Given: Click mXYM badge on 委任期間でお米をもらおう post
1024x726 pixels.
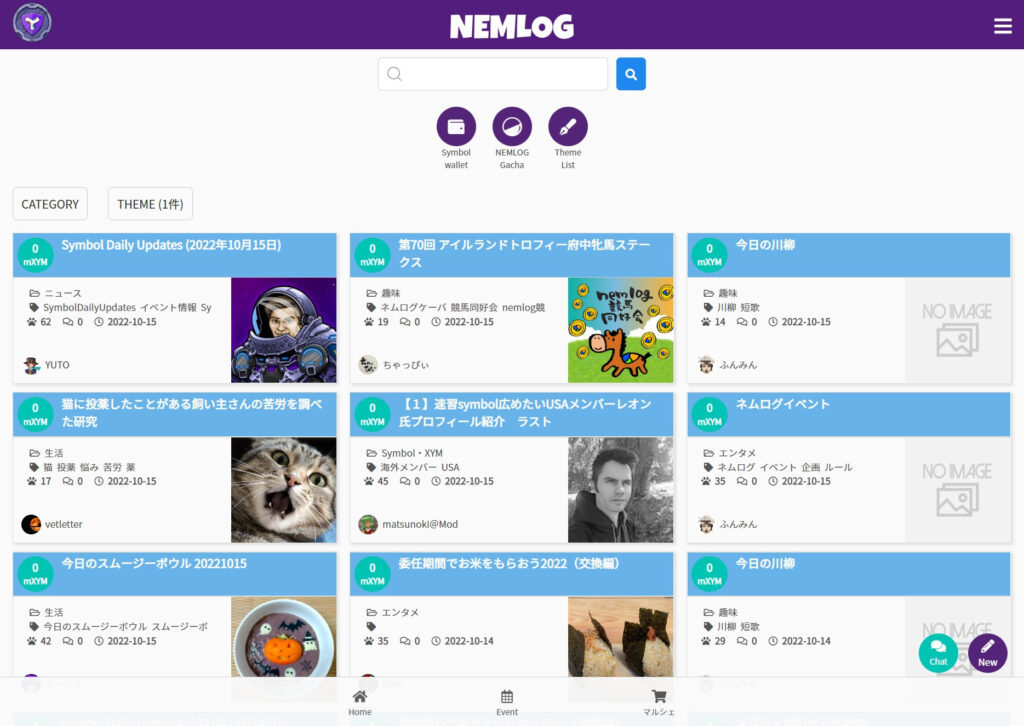Looking at the screenshot, I should [372, 574].
